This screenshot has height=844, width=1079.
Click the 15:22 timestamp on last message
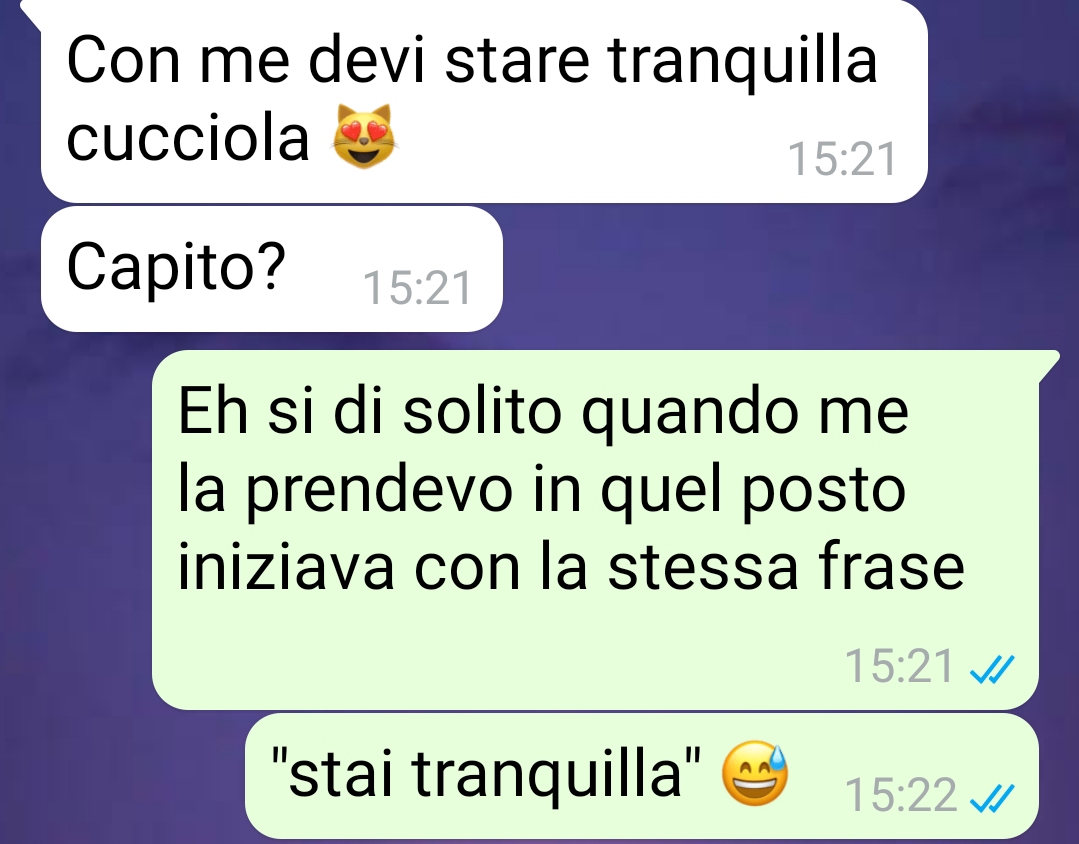900,795
